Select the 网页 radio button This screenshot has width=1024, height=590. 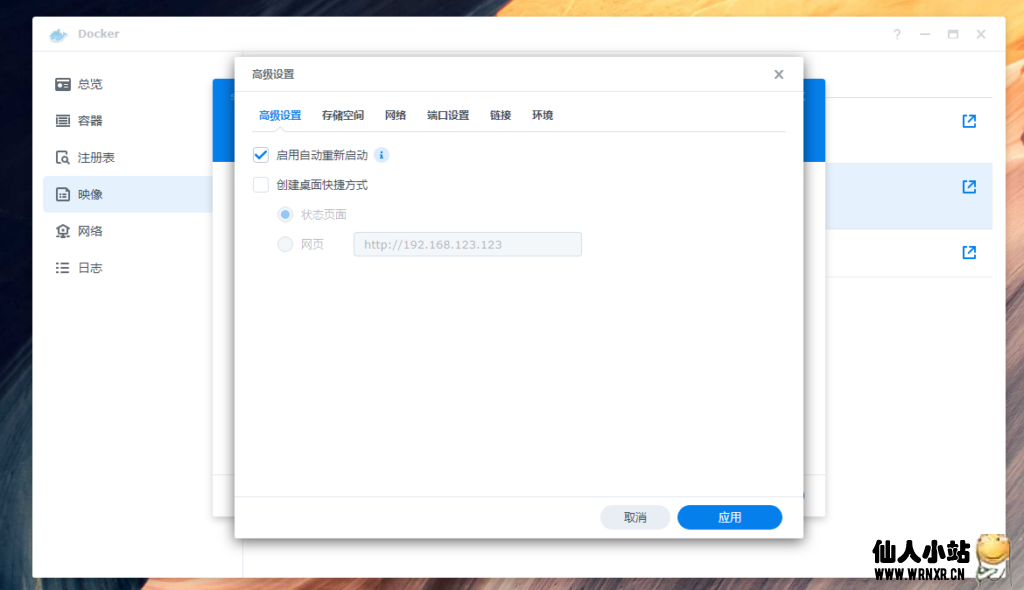coord(285,244)
